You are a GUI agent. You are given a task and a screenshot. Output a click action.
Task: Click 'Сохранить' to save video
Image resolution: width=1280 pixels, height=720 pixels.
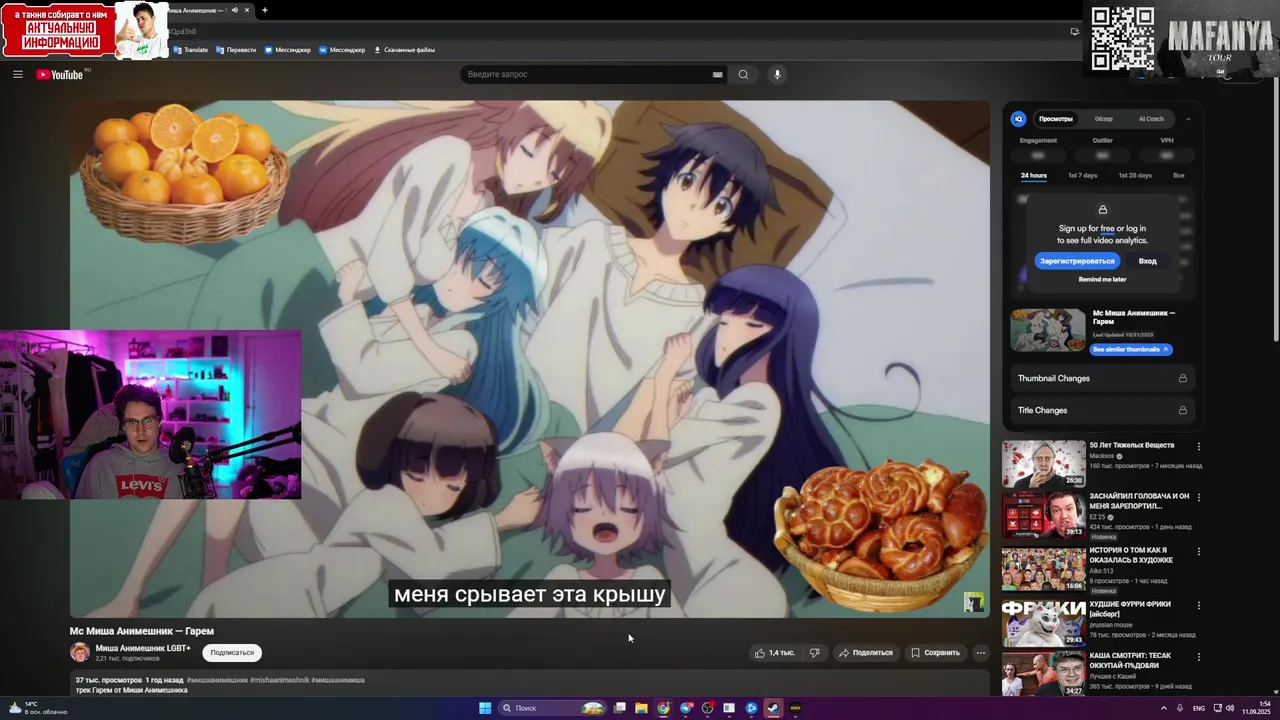(935, 653)
